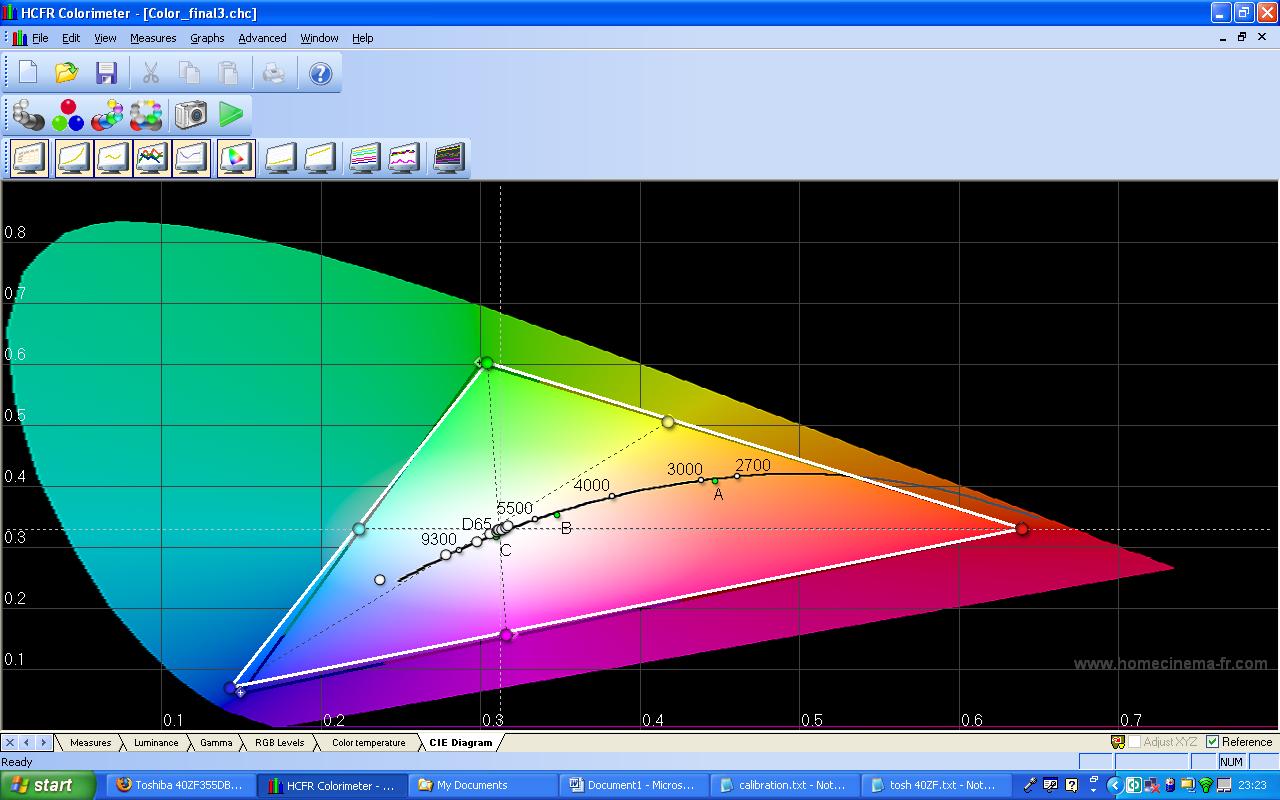This screenshot has height=800, width=1280.
Task: Restore the inner document window
Action: [1242, 37]
